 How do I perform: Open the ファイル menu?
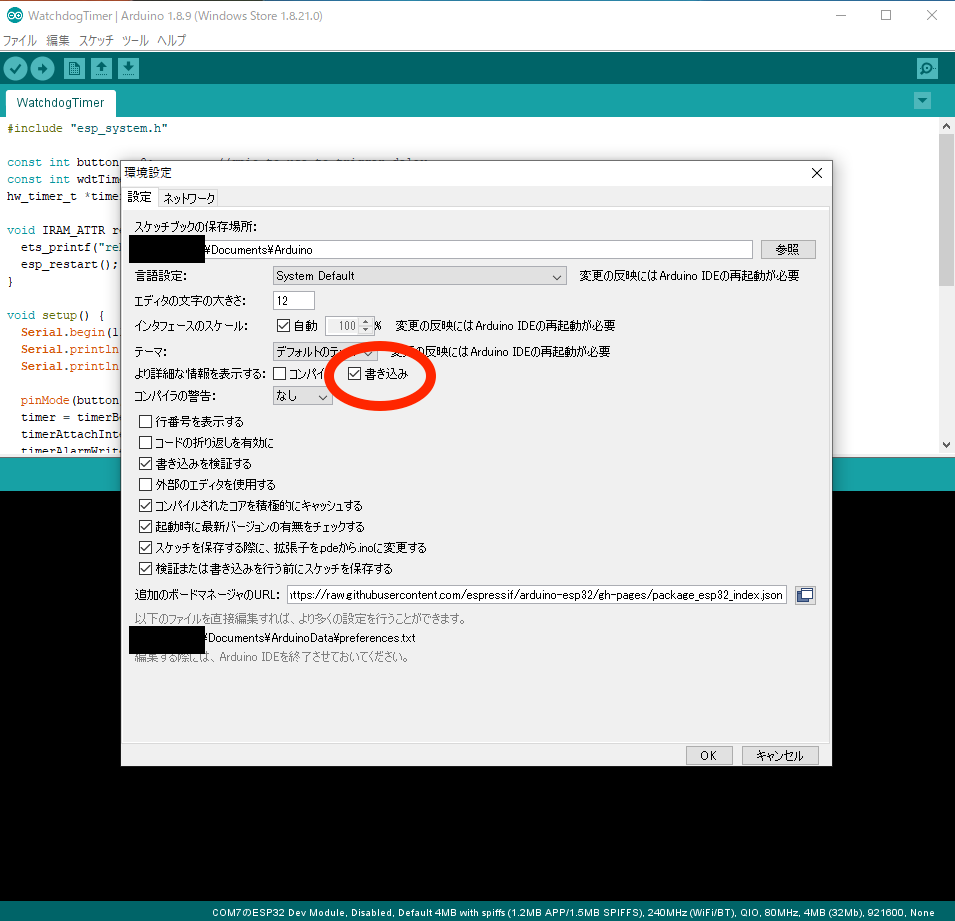pos(20,41)
